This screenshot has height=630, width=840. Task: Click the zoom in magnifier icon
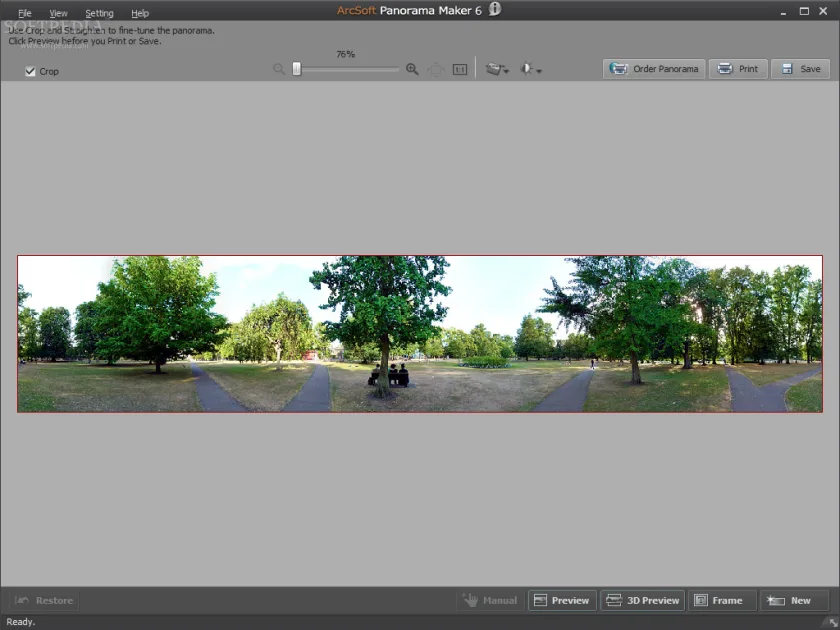[412, 69]
